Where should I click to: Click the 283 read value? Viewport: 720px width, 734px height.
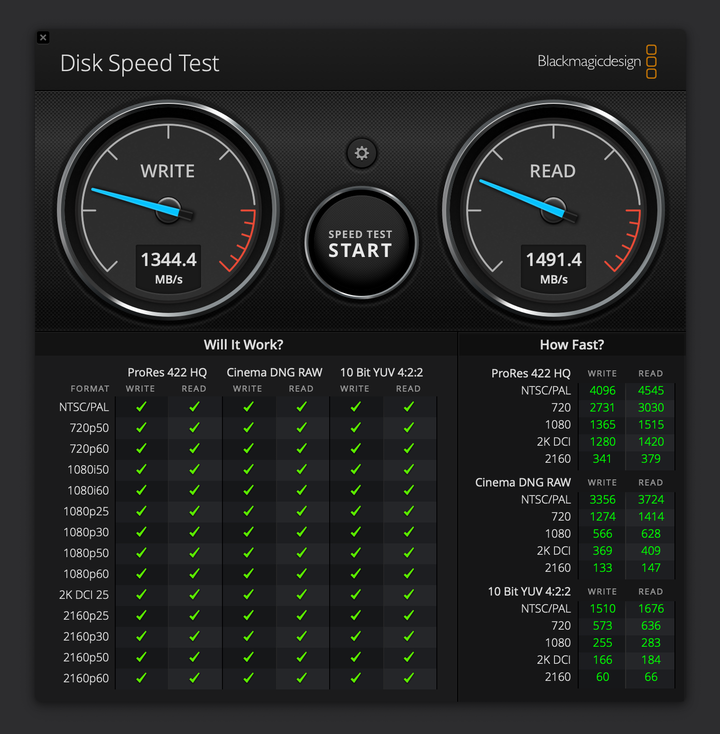[651, 643]
